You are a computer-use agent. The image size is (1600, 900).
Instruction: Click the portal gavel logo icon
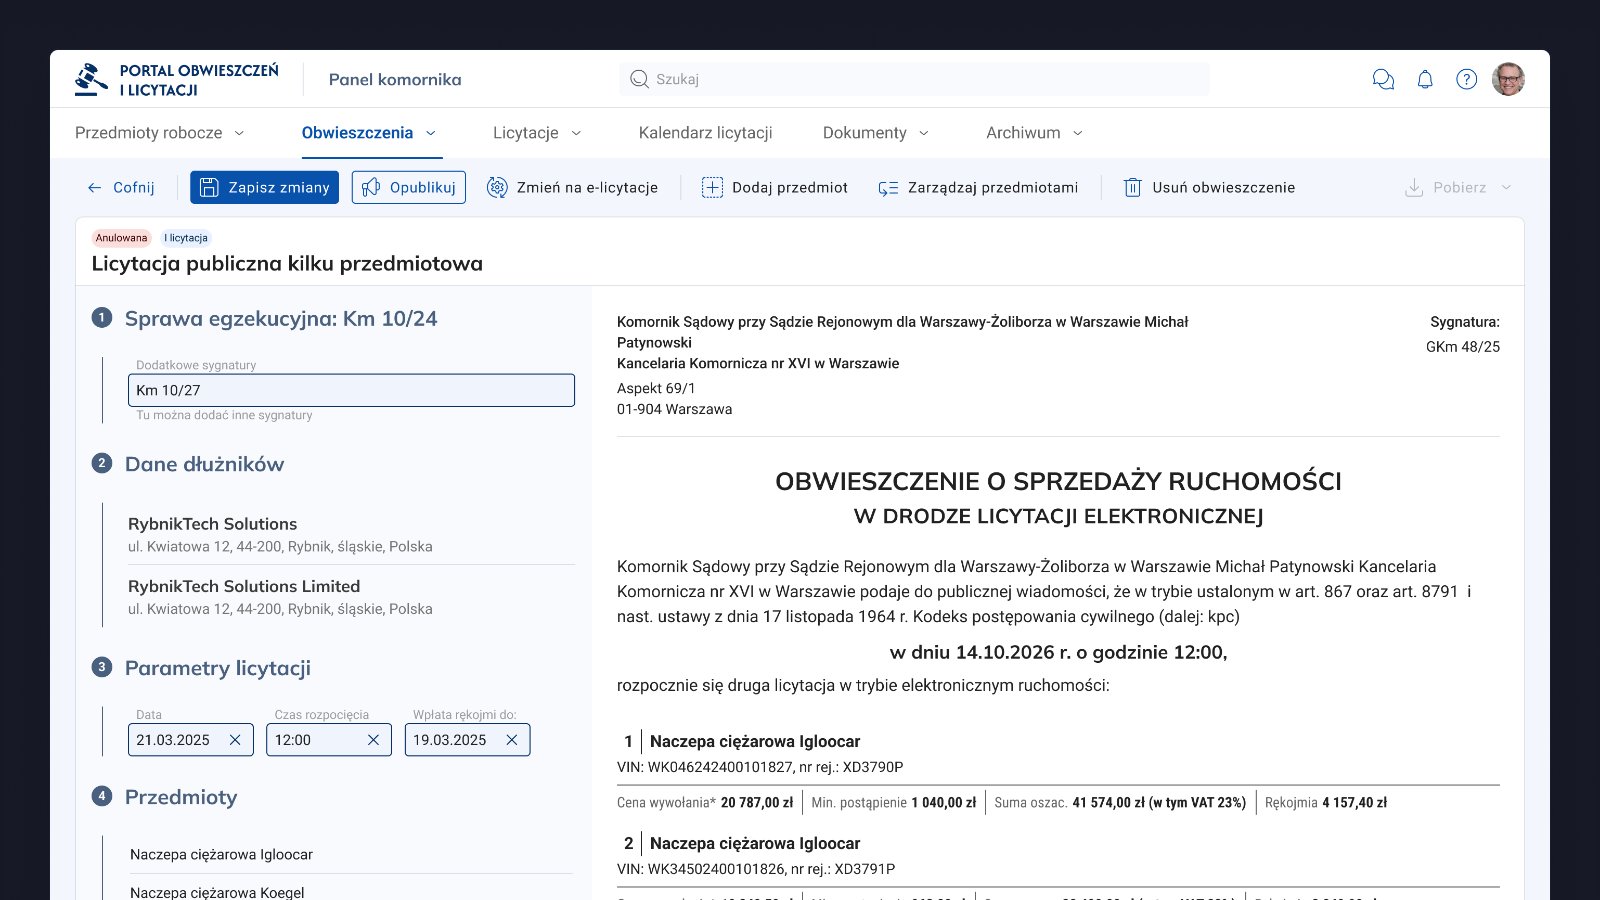coord(91,79)
